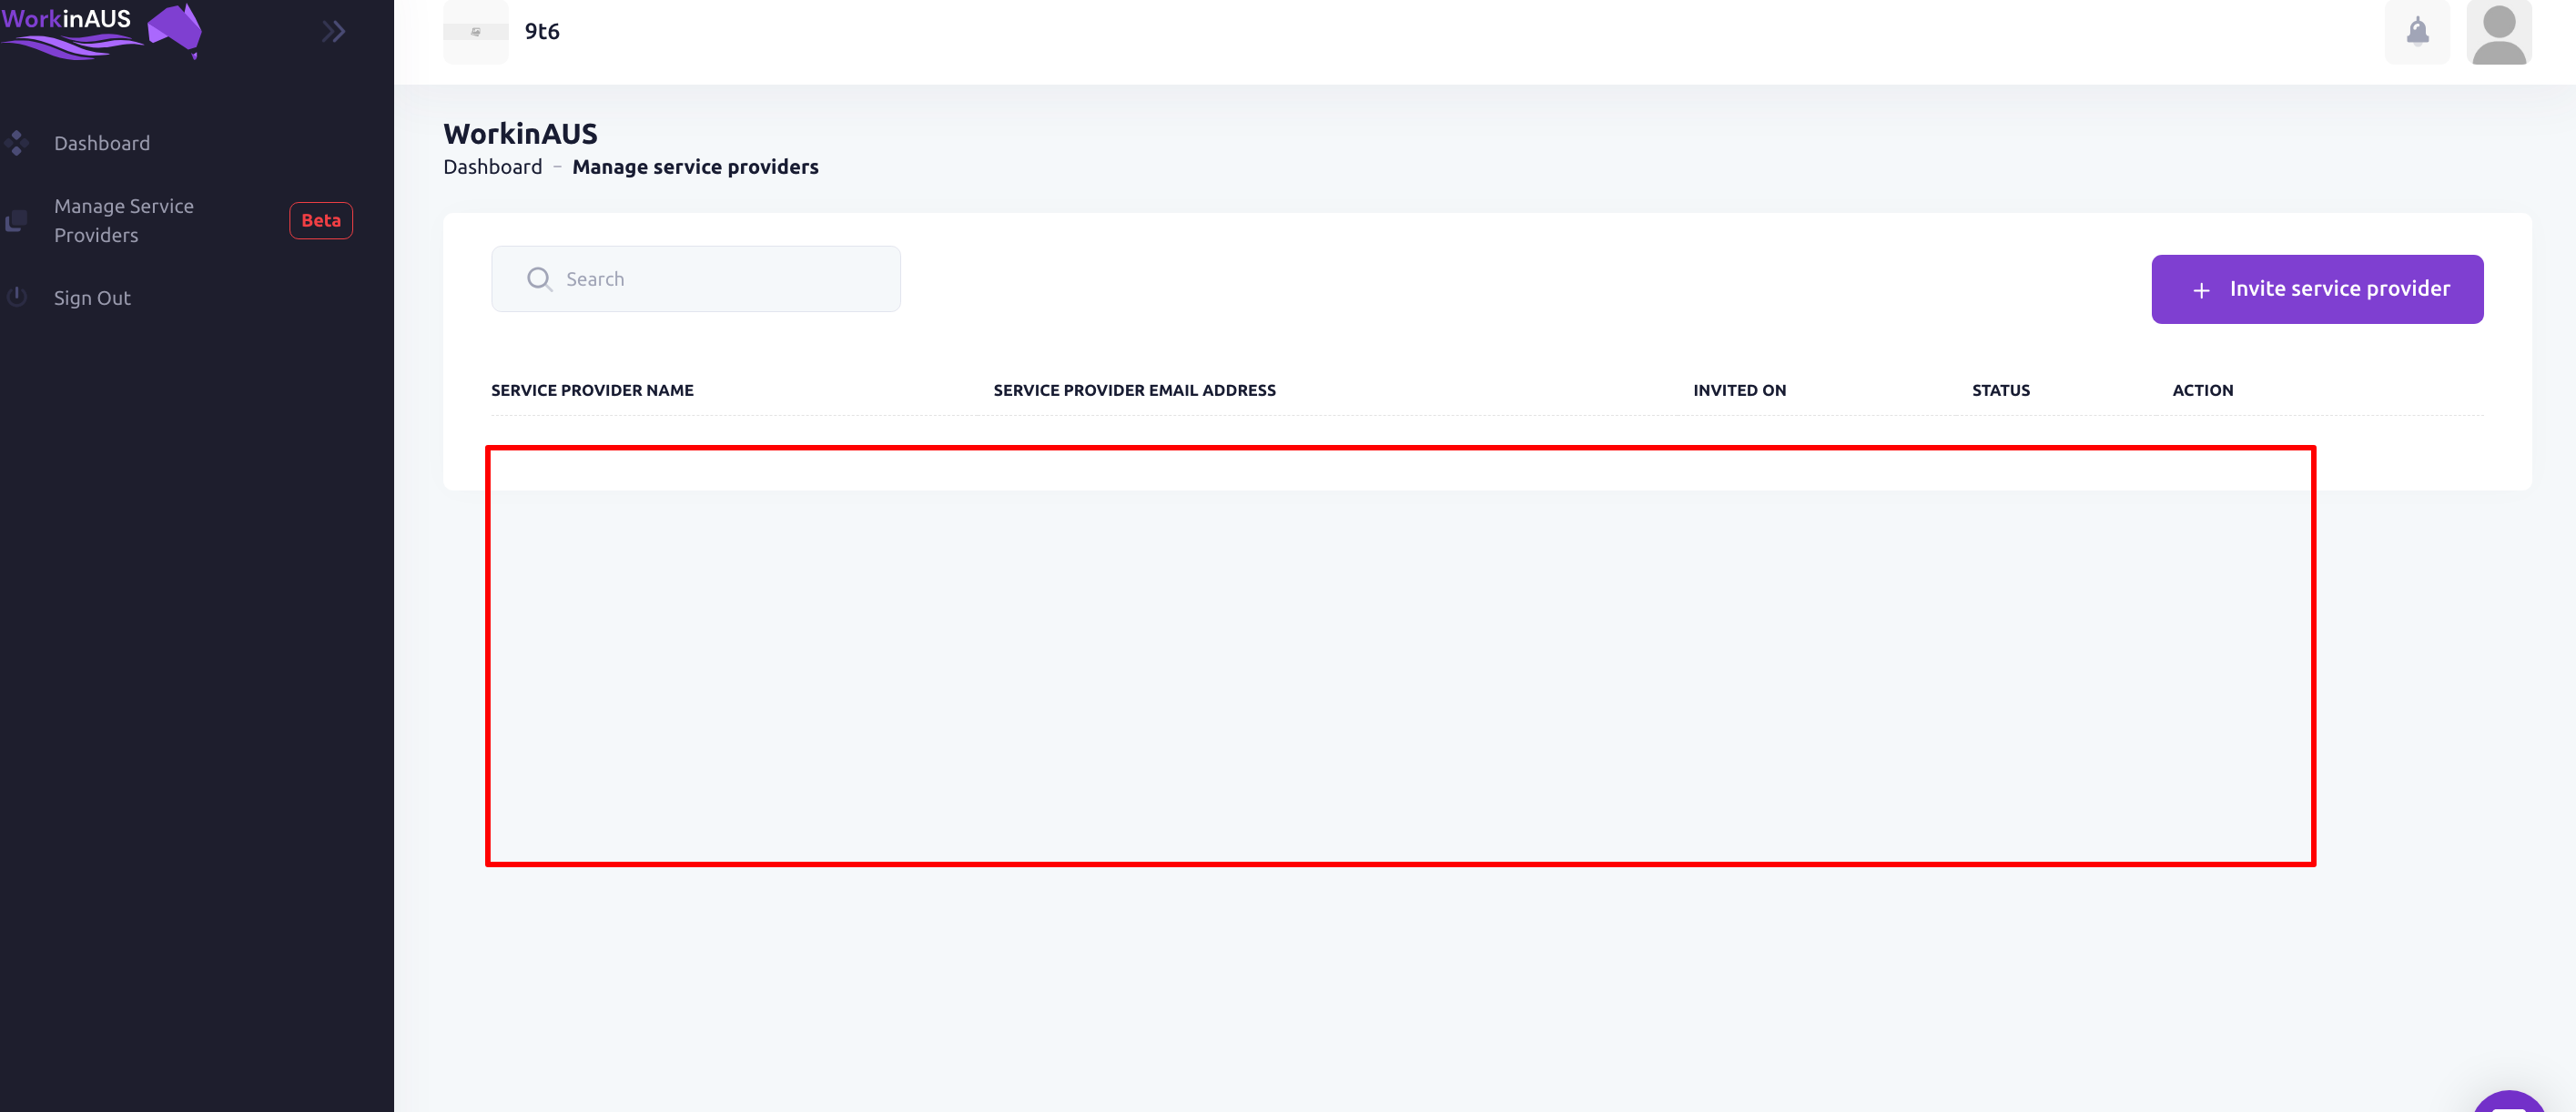Click the red Beta badge
2576x1112 pixels.
pyautogui.click(x=321, y=220)
